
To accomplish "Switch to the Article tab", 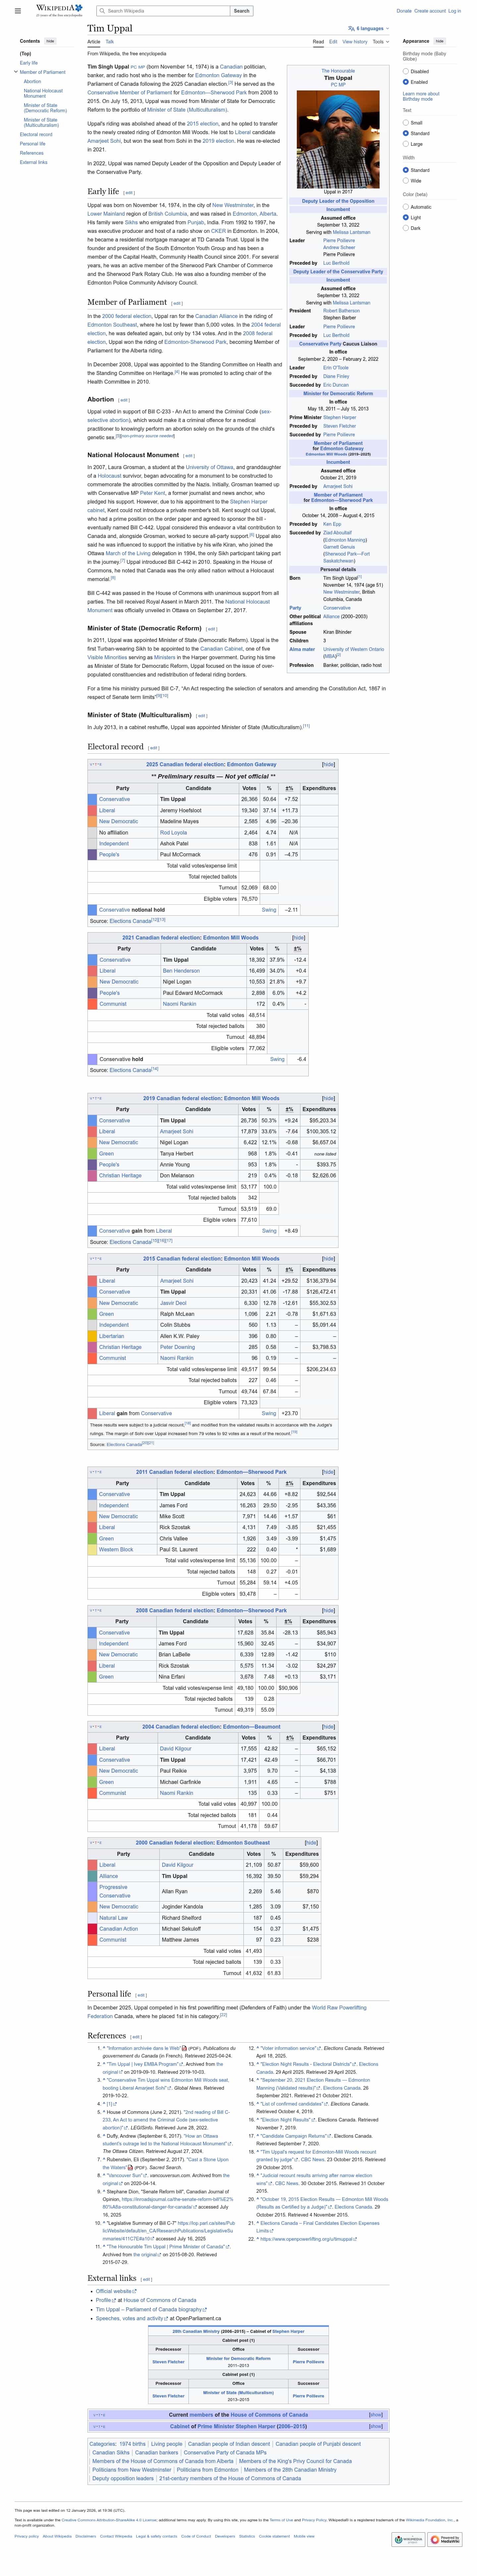I will coord(94,42).
